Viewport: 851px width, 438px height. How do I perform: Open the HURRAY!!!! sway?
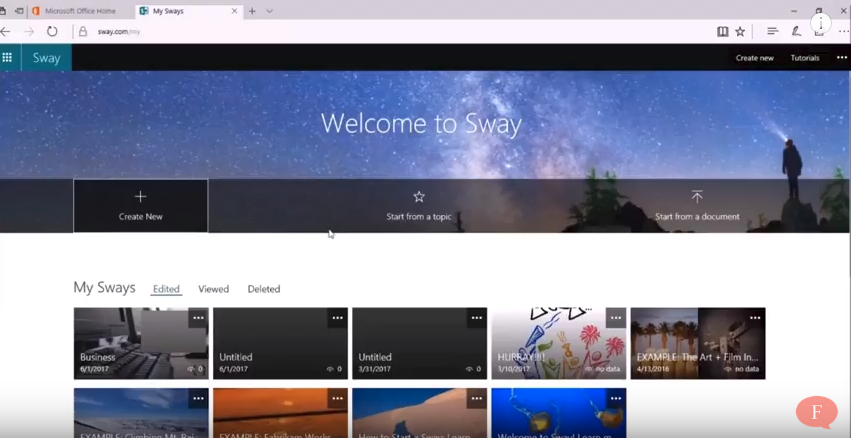coord(558,343)
